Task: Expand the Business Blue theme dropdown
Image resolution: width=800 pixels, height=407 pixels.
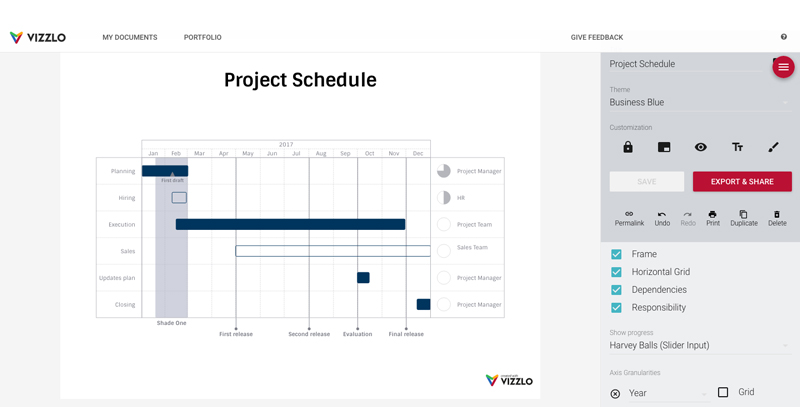Action: pyautogui.click(x=699, y=103)
